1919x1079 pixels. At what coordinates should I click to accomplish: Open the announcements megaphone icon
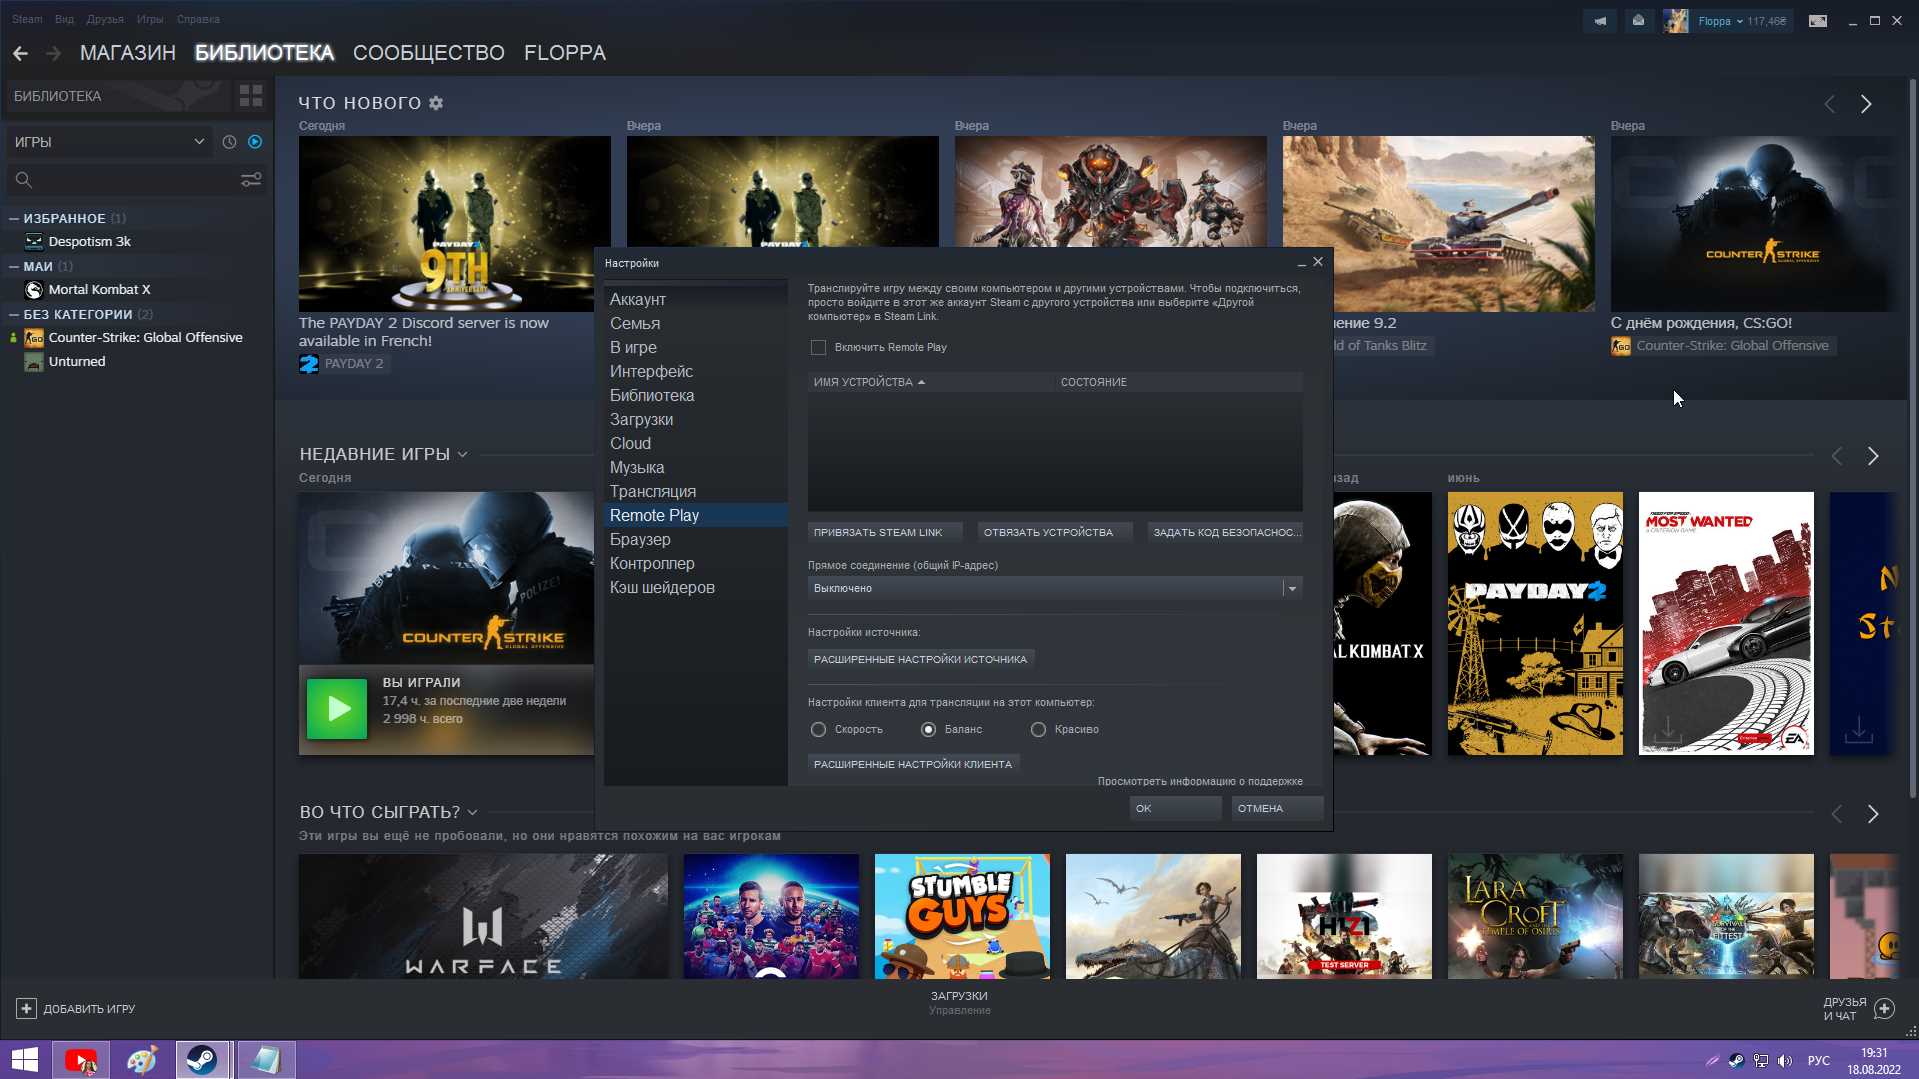pyautogui.click(x=1600, y=21)
